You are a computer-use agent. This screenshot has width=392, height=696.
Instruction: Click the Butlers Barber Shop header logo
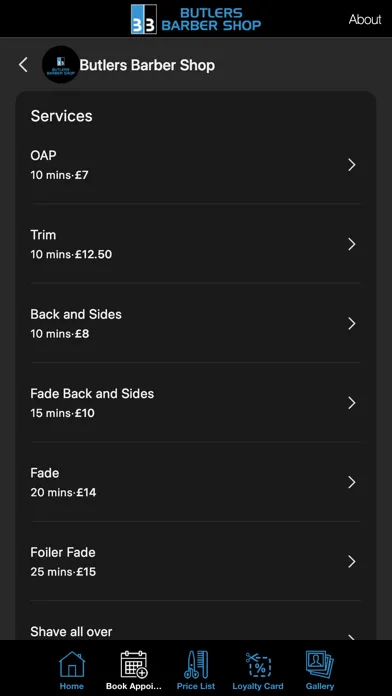coord(196,19)
